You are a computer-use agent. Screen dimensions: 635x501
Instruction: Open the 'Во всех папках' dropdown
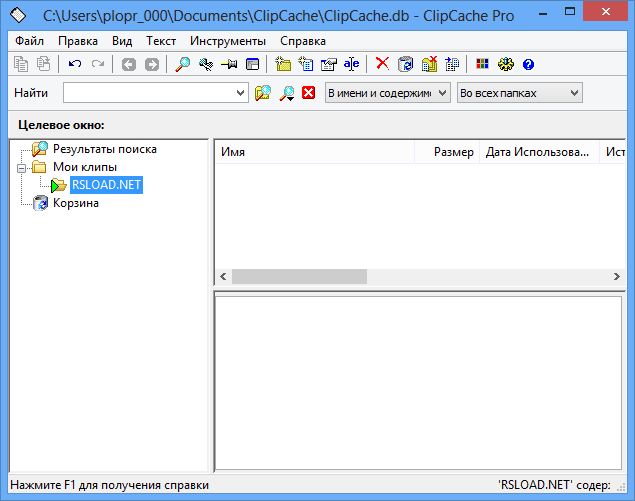[520, 93]
